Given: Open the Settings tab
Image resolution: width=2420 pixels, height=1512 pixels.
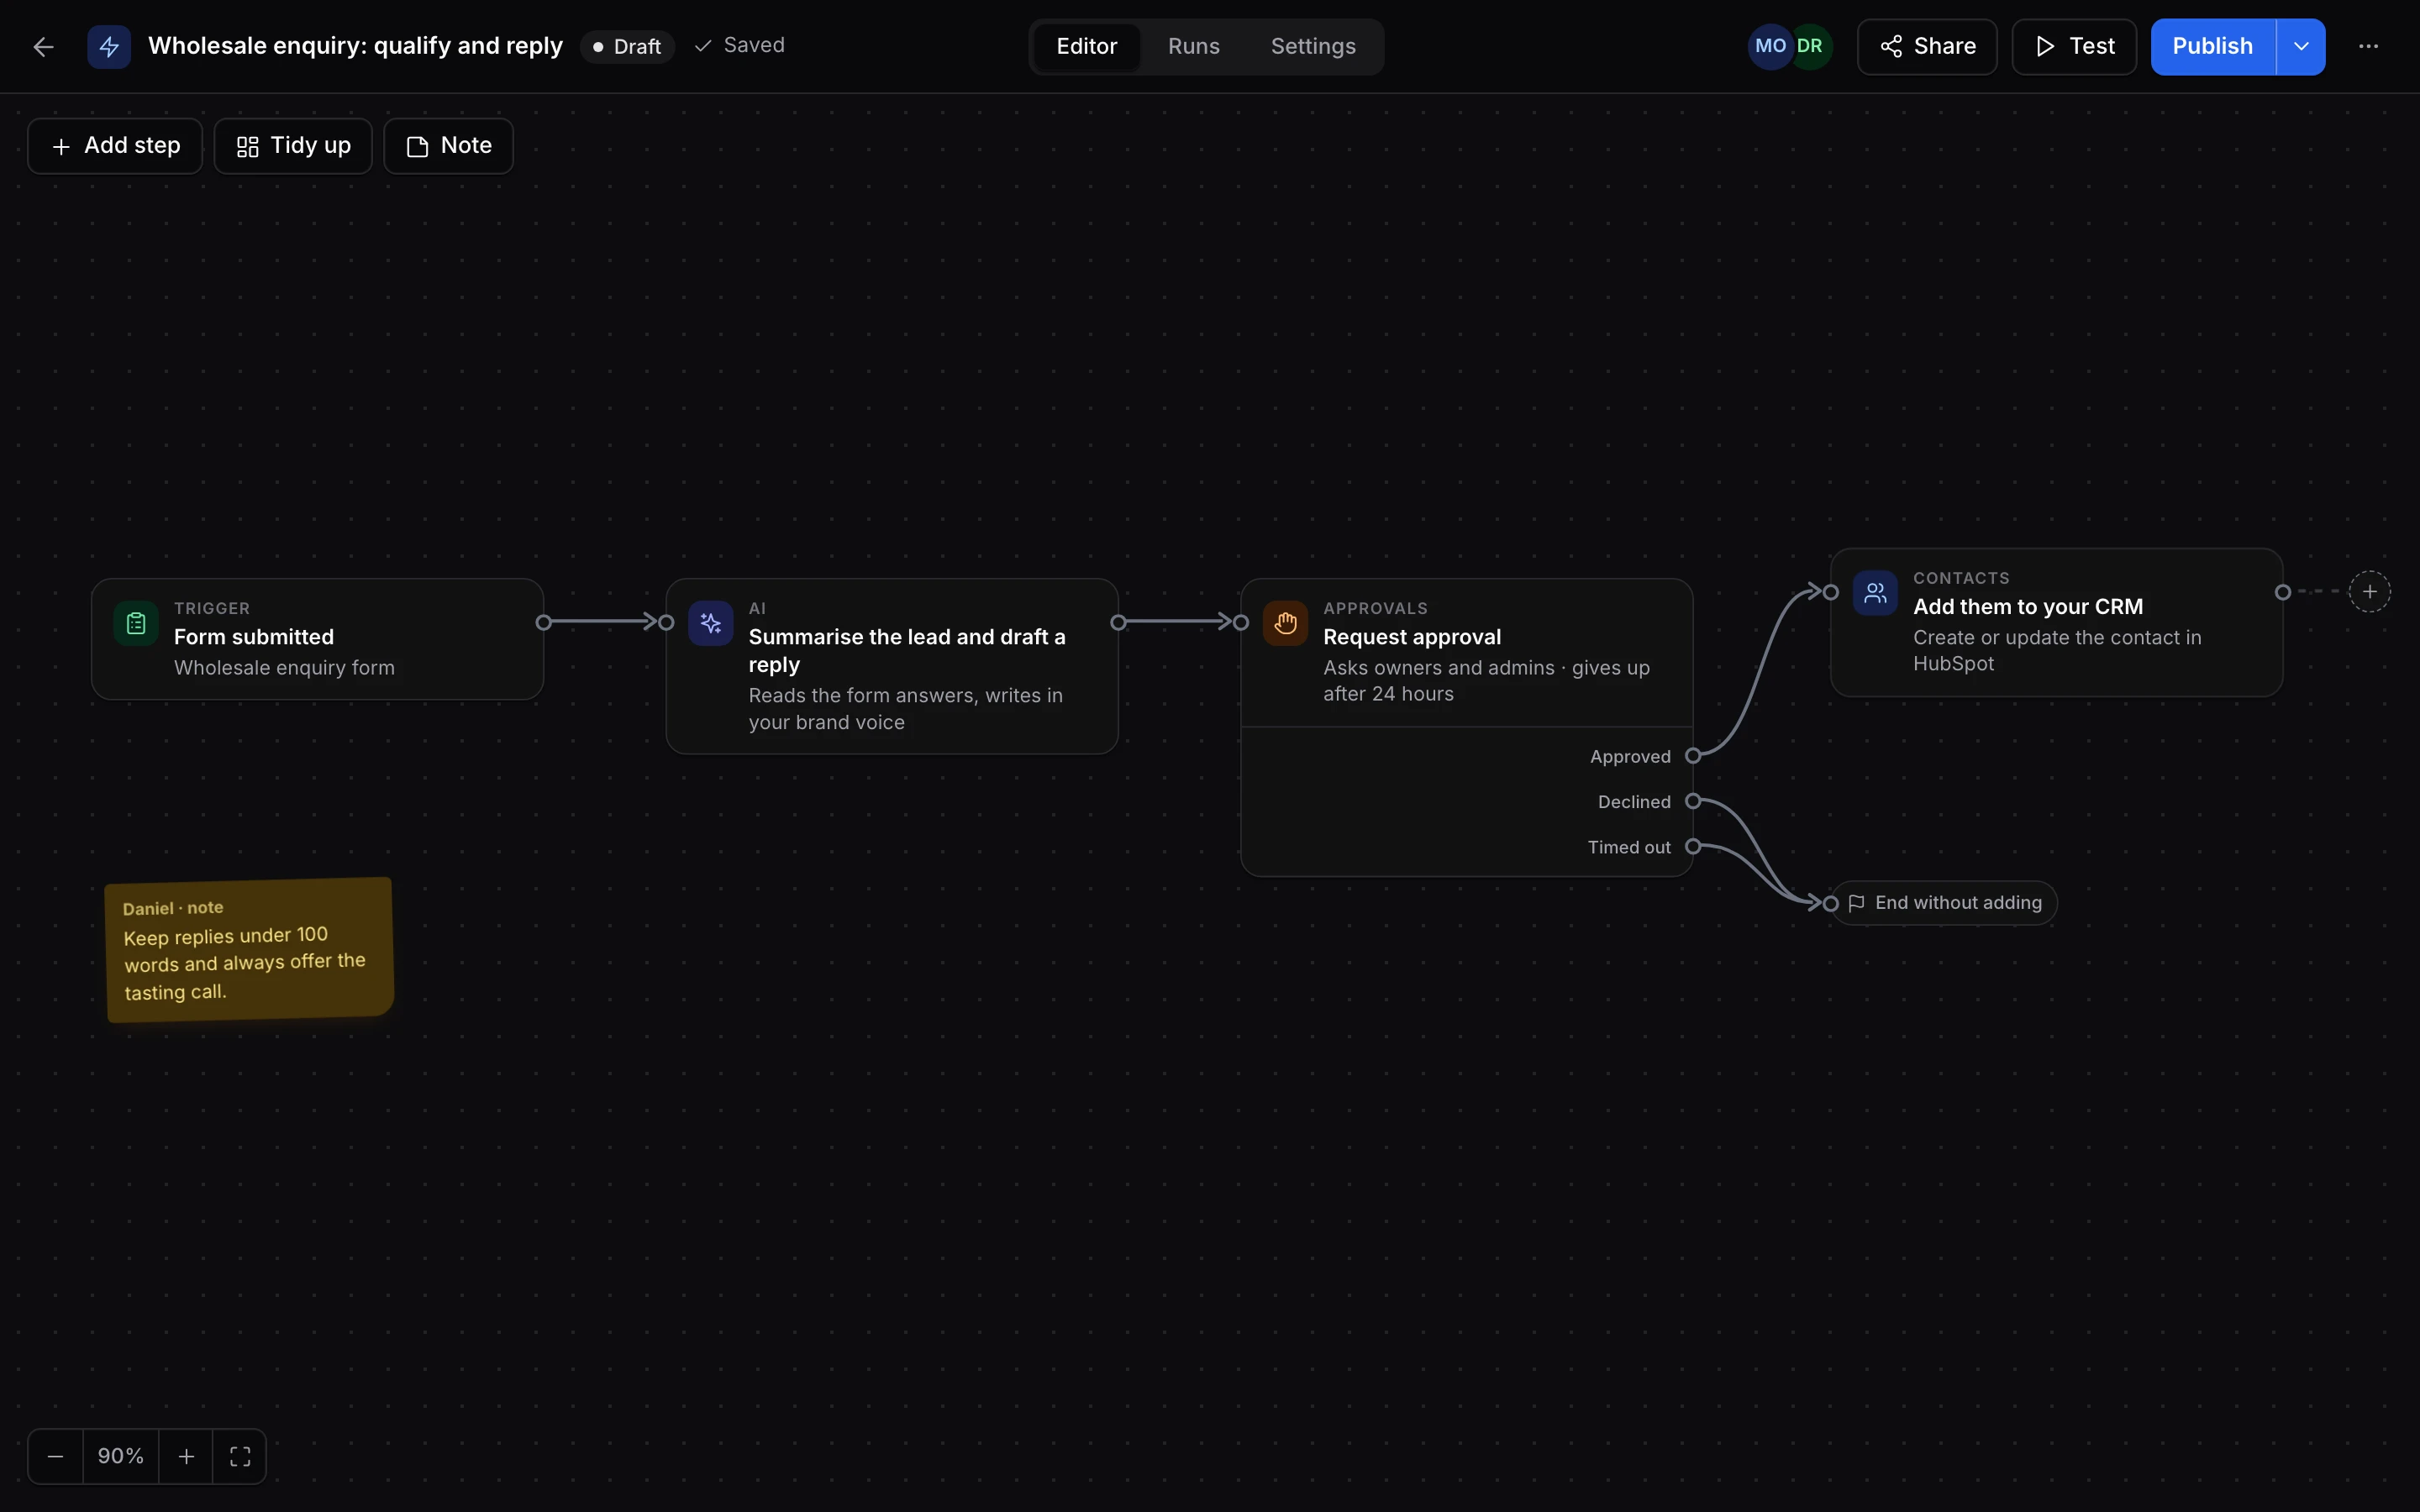Looking at the screenshot, I should [1313, 47].
